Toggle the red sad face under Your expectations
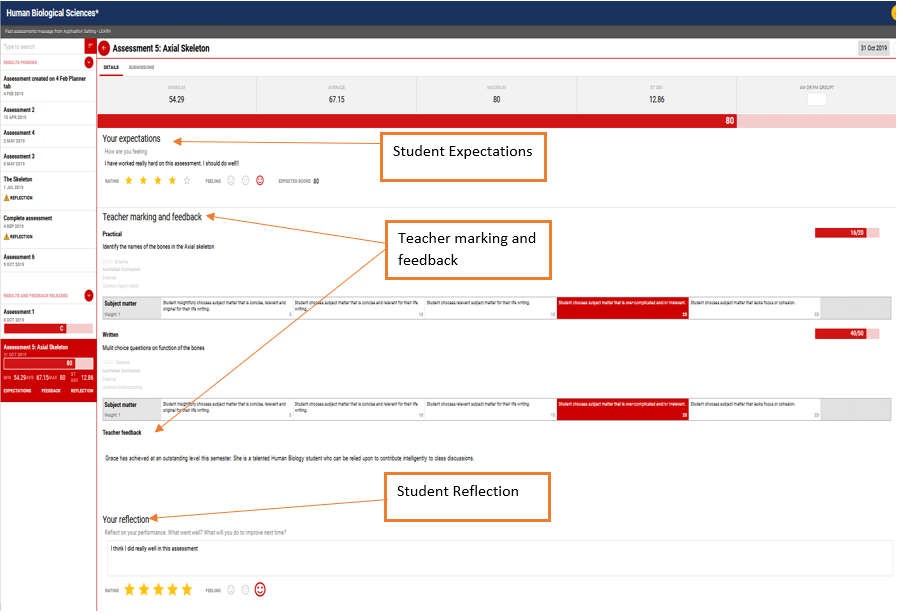Screen dimensions: 899x614 click(260, 180)
